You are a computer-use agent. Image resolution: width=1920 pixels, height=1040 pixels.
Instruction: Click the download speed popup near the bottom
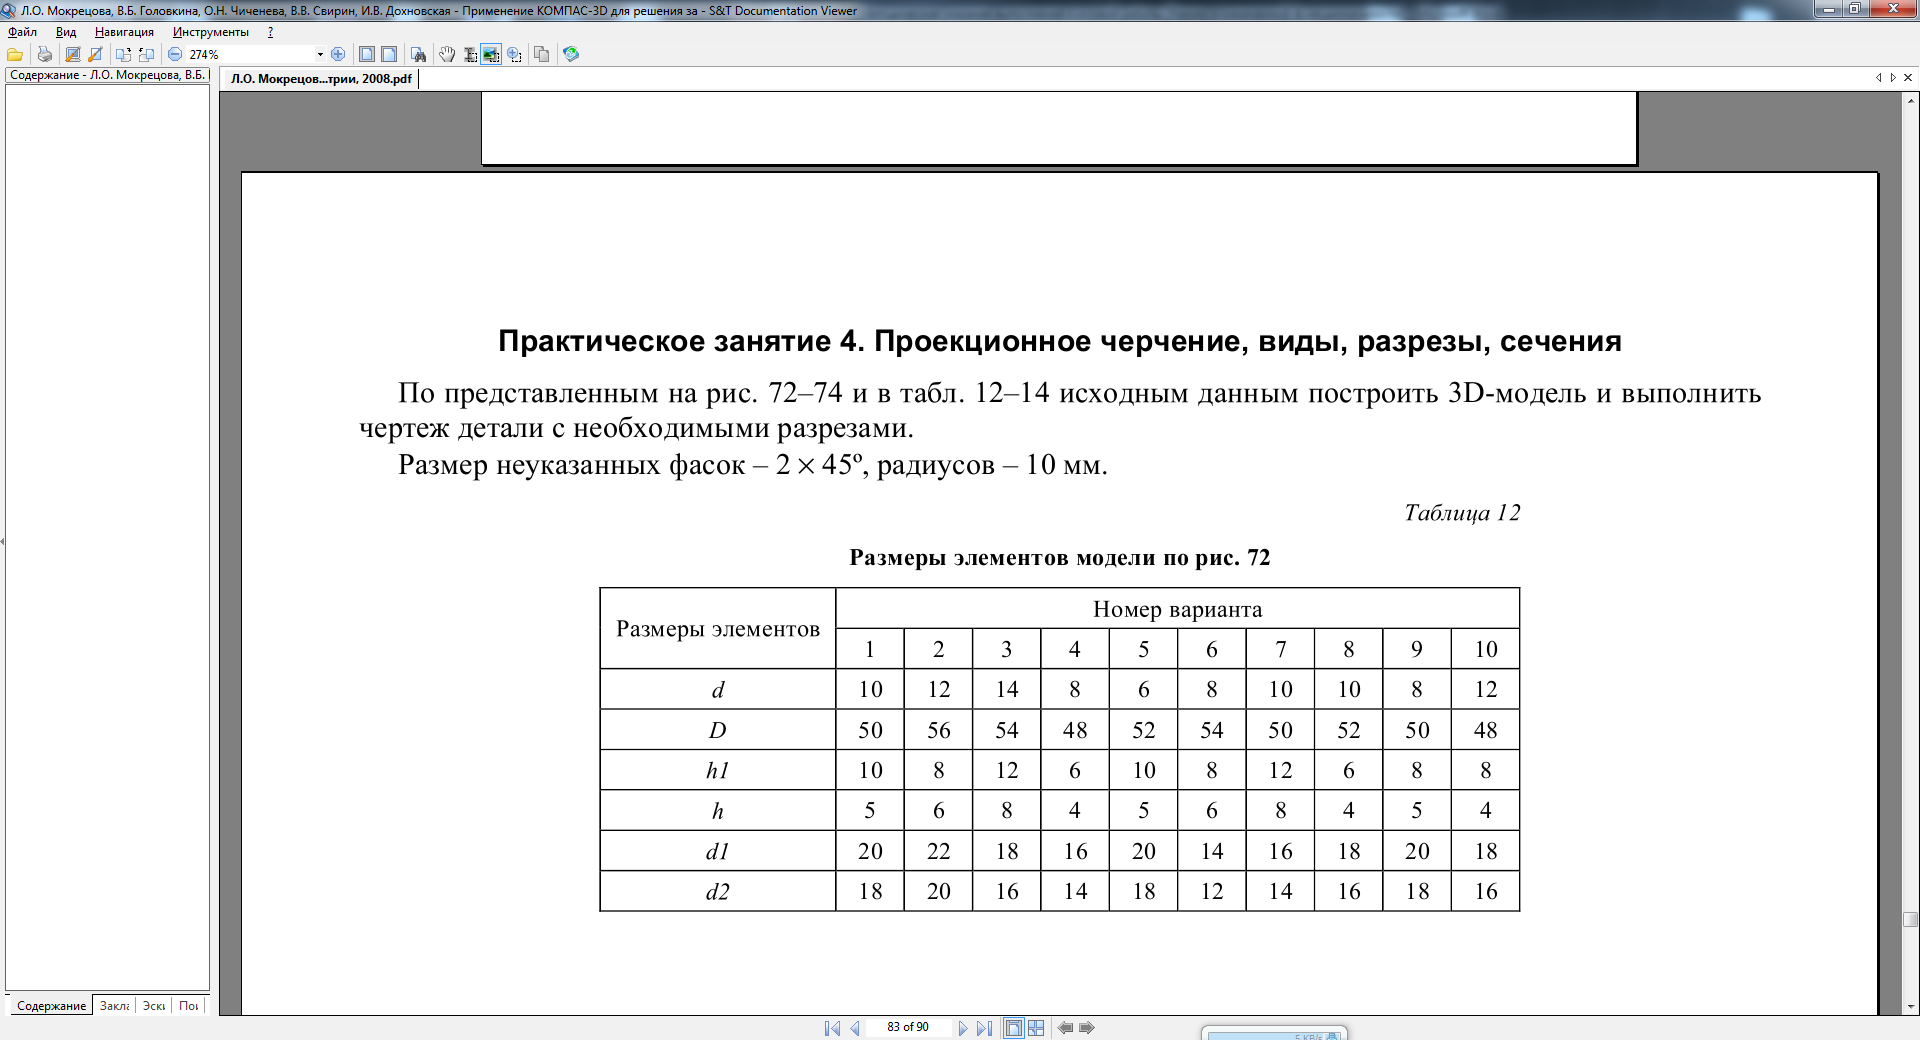tap(1274, 1033)
